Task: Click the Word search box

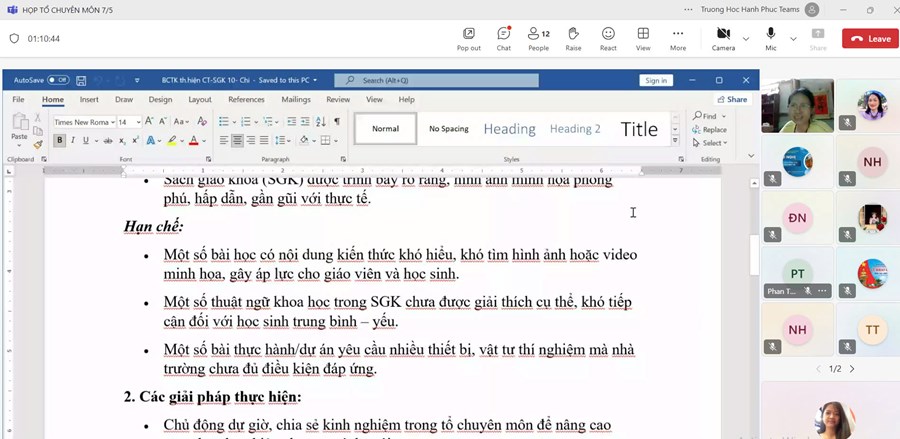Action: click(x=436, y=80)
